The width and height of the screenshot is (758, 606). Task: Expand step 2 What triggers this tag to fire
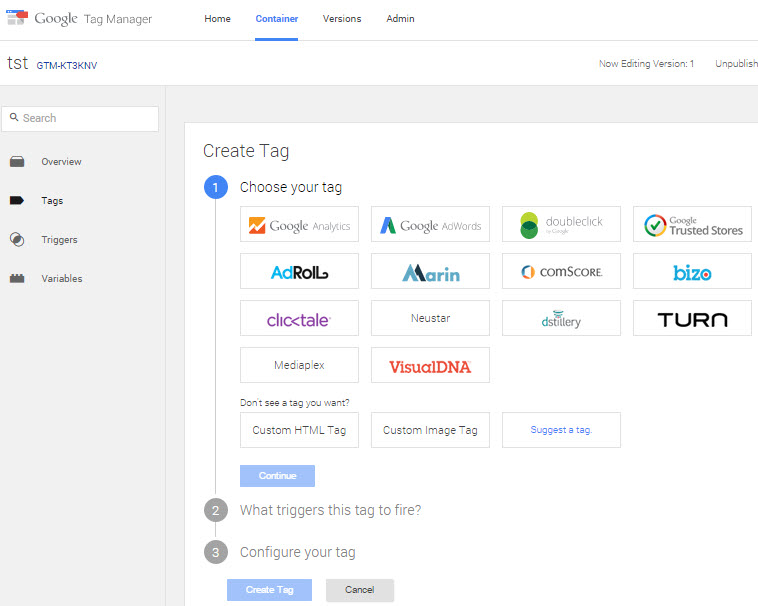(331, 510)
